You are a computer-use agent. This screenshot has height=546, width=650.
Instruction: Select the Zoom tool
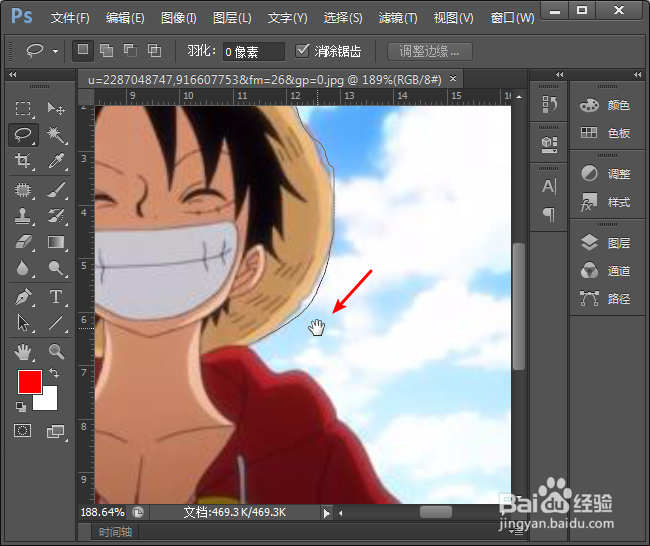(x=56, y=352)
